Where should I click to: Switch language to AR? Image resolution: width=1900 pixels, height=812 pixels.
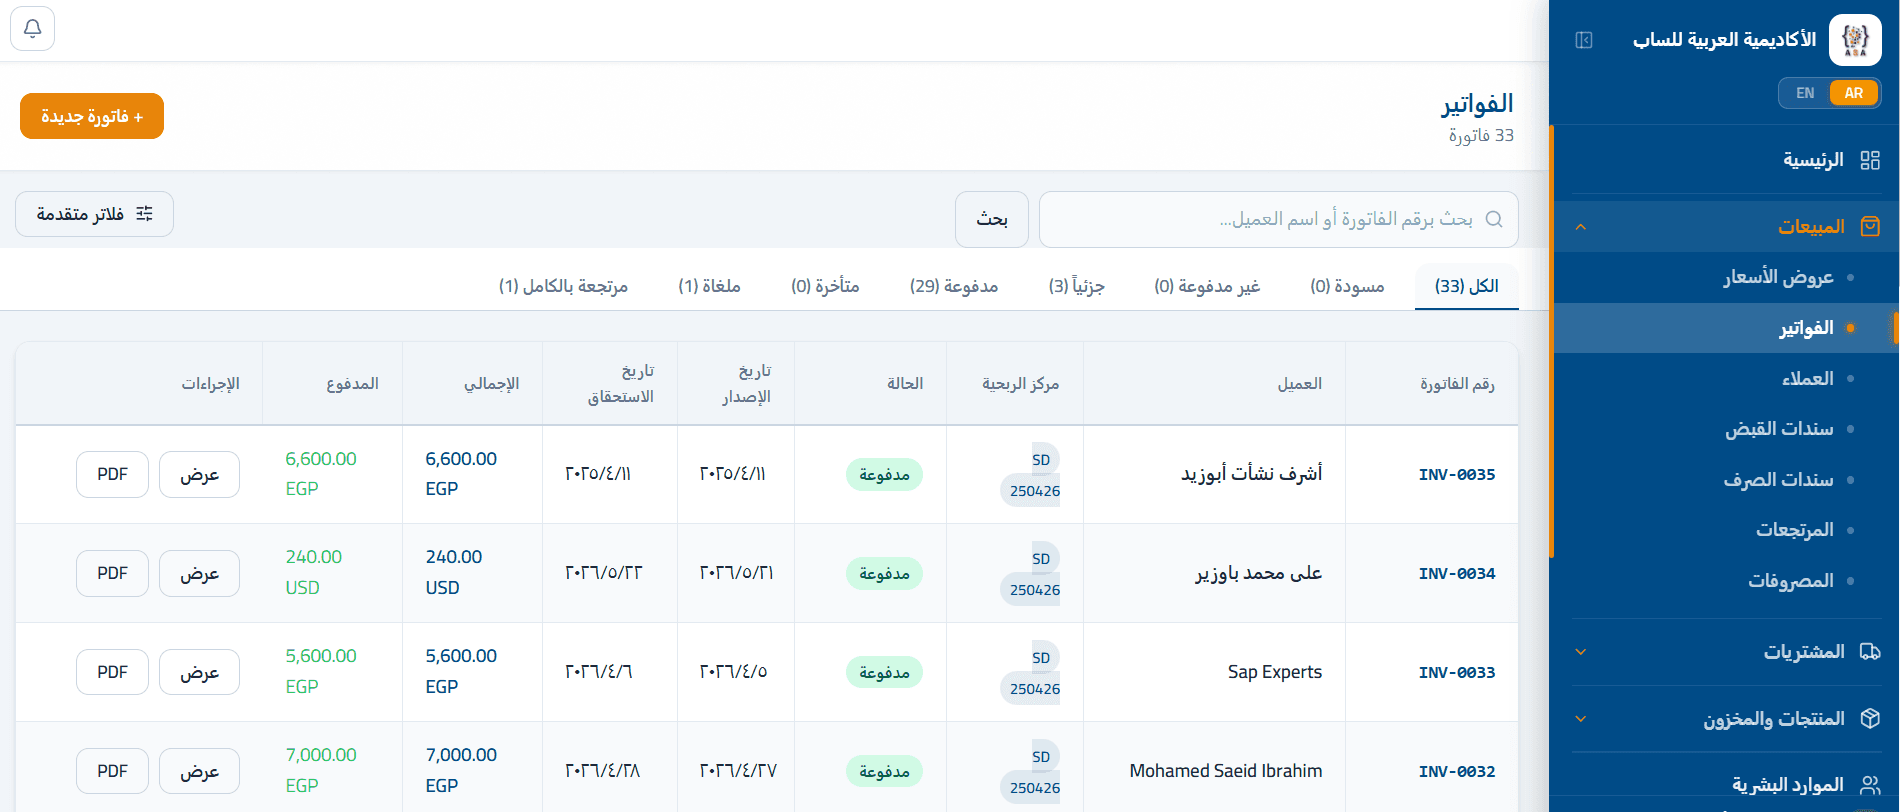tap(1854, 93)
